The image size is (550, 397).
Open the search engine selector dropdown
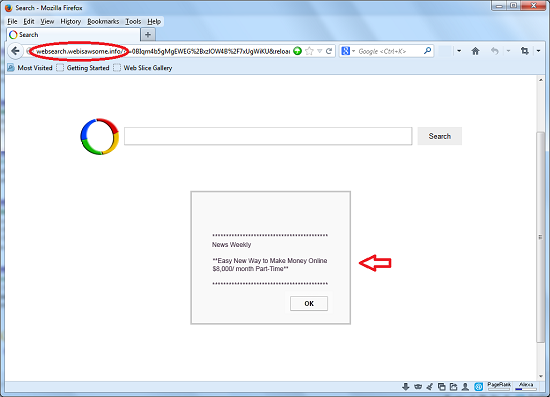pyautogui.click(x=353, y=51)
